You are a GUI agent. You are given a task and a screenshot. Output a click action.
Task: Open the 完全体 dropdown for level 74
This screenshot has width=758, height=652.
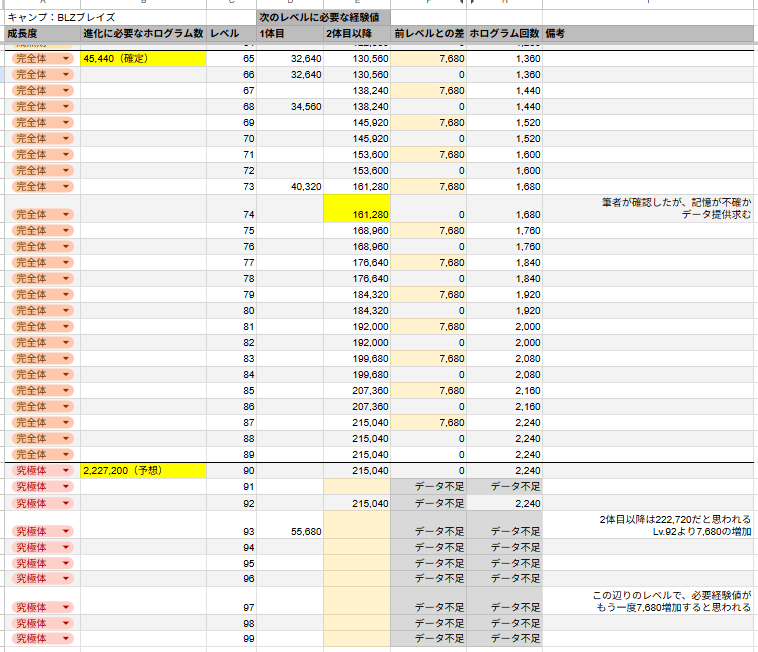(66, 215)
